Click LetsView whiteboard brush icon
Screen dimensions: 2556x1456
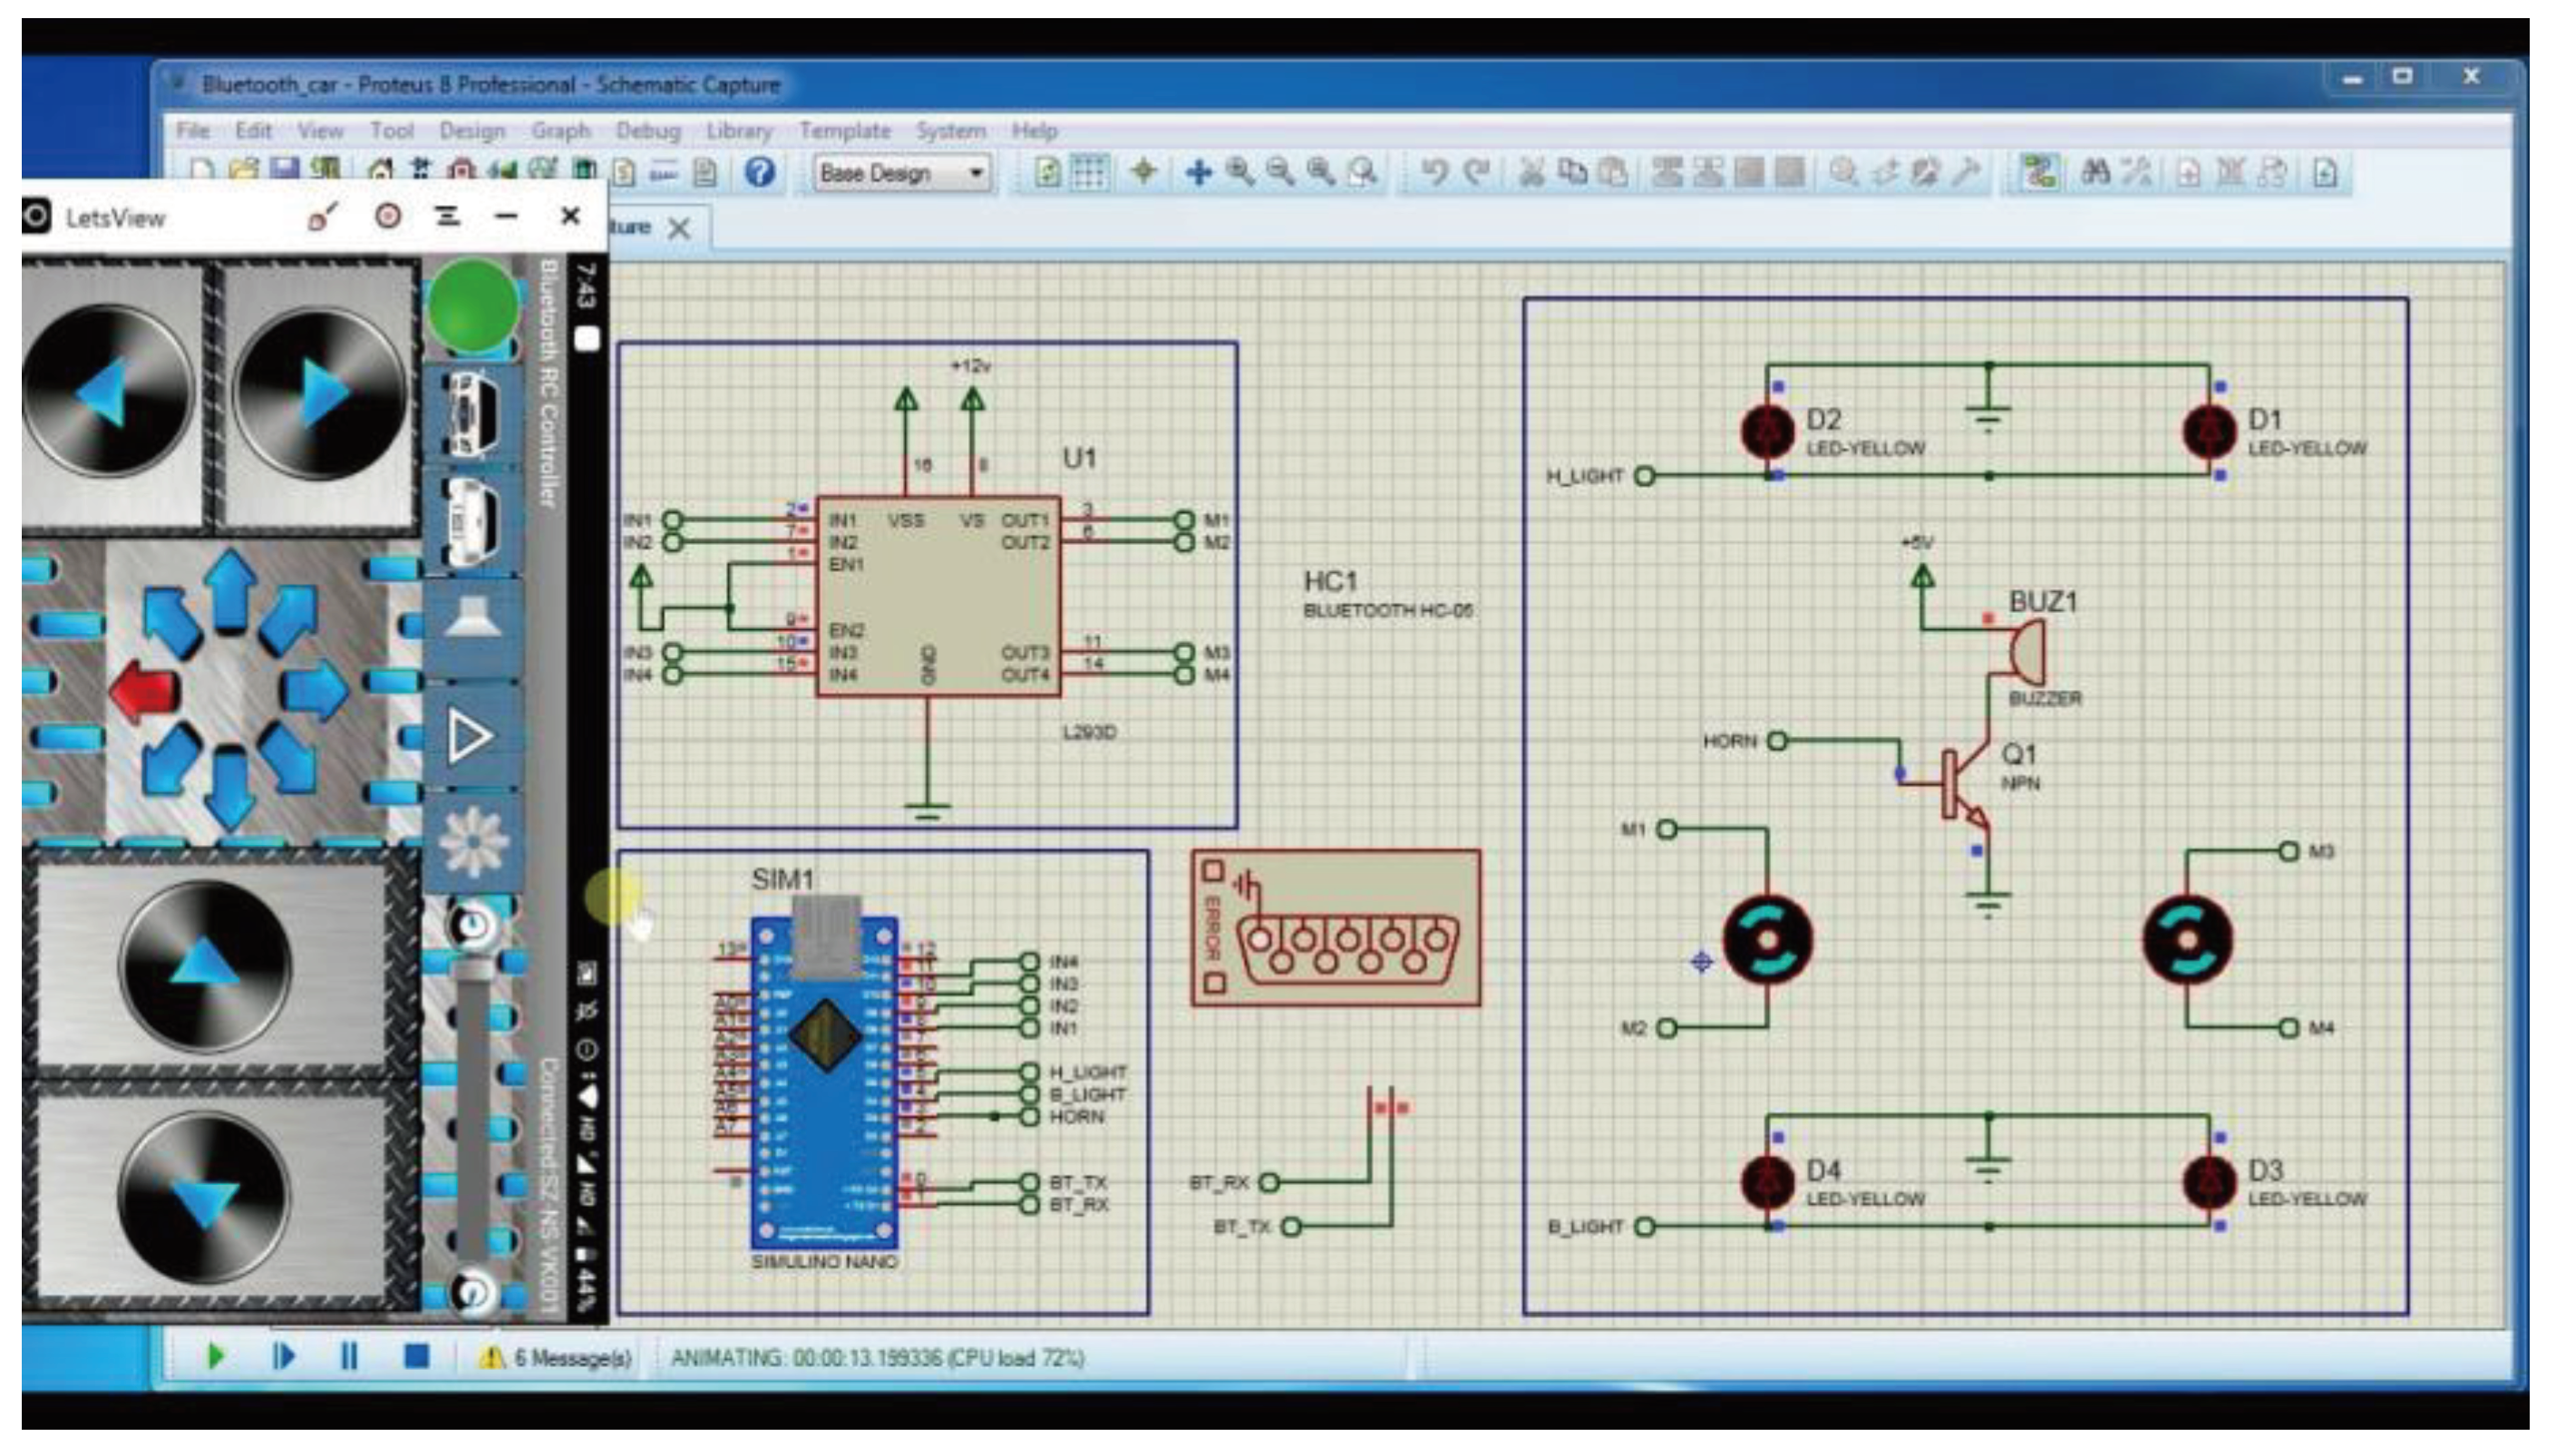pos(323,216)
